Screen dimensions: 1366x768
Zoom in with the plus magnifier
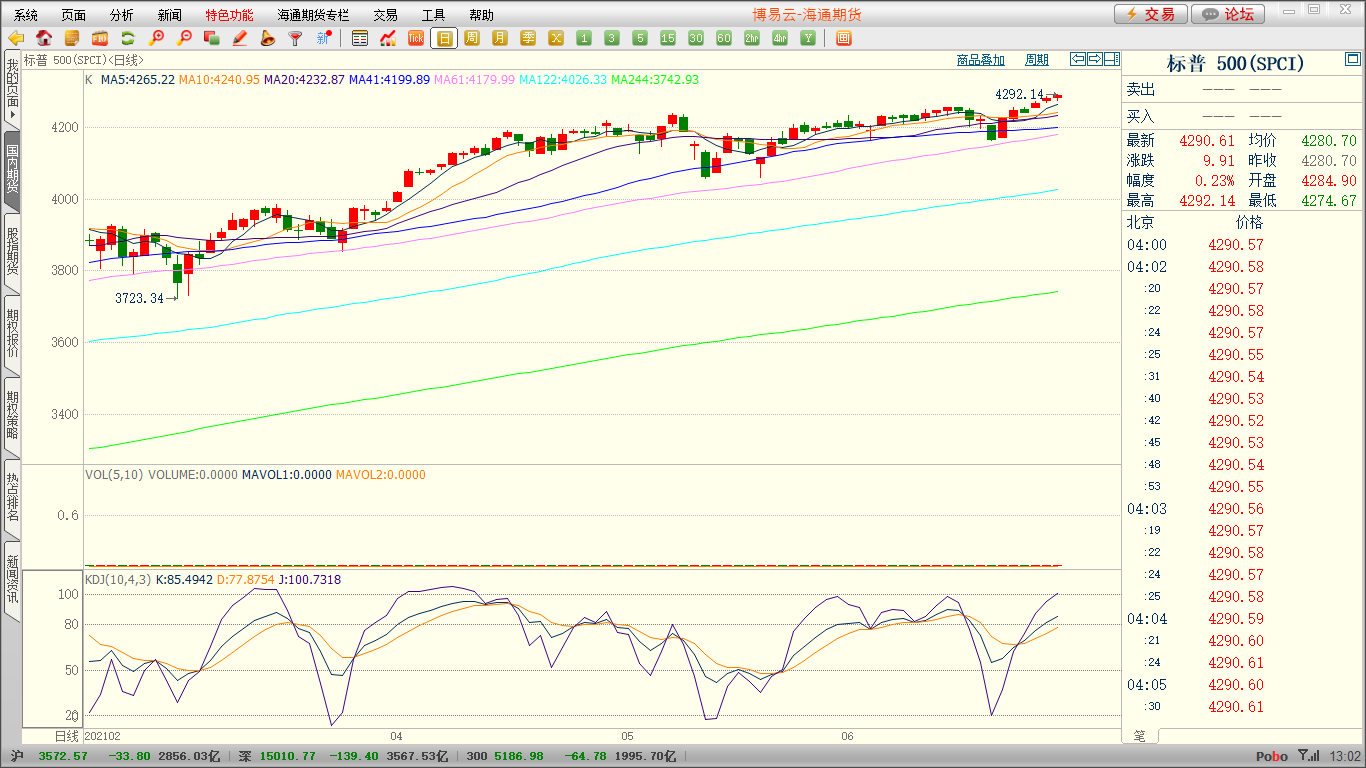pos(156,39)
